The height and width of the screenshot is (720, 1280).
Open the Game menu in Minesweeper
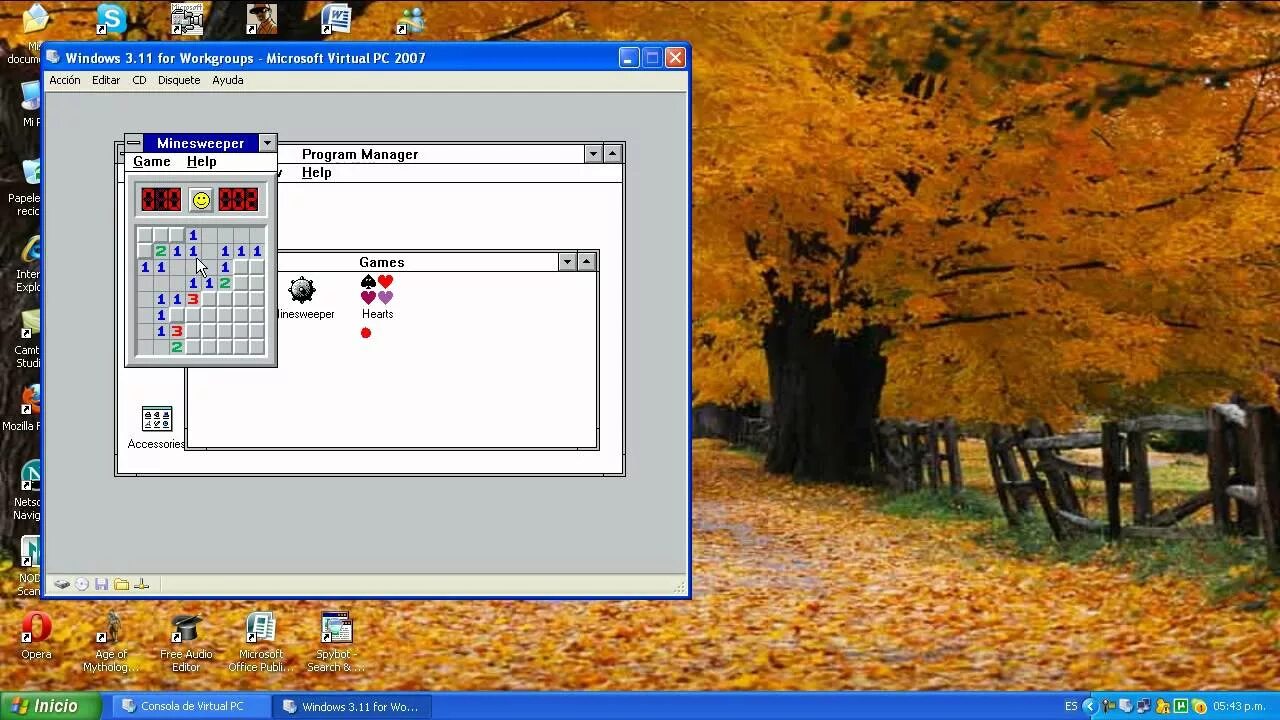click(x=152, y=162)
